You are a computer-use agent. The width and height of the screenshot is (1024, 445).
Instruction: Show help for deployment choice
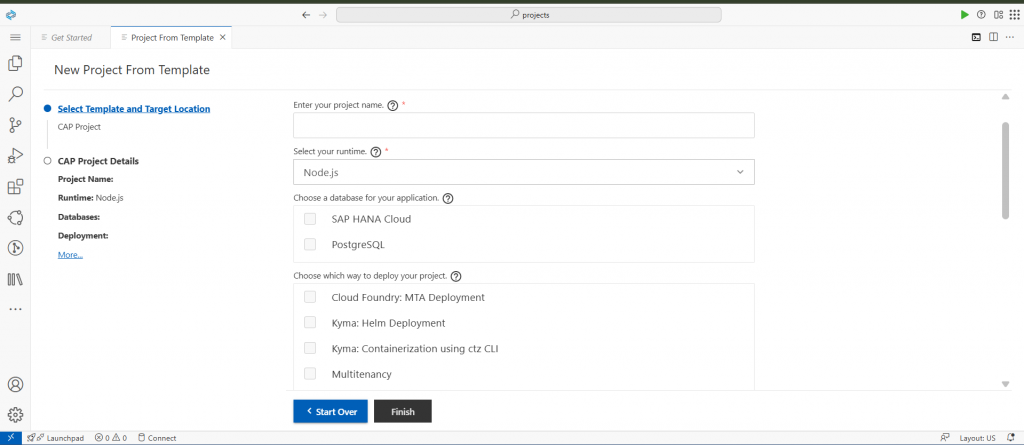coord(456,276)
